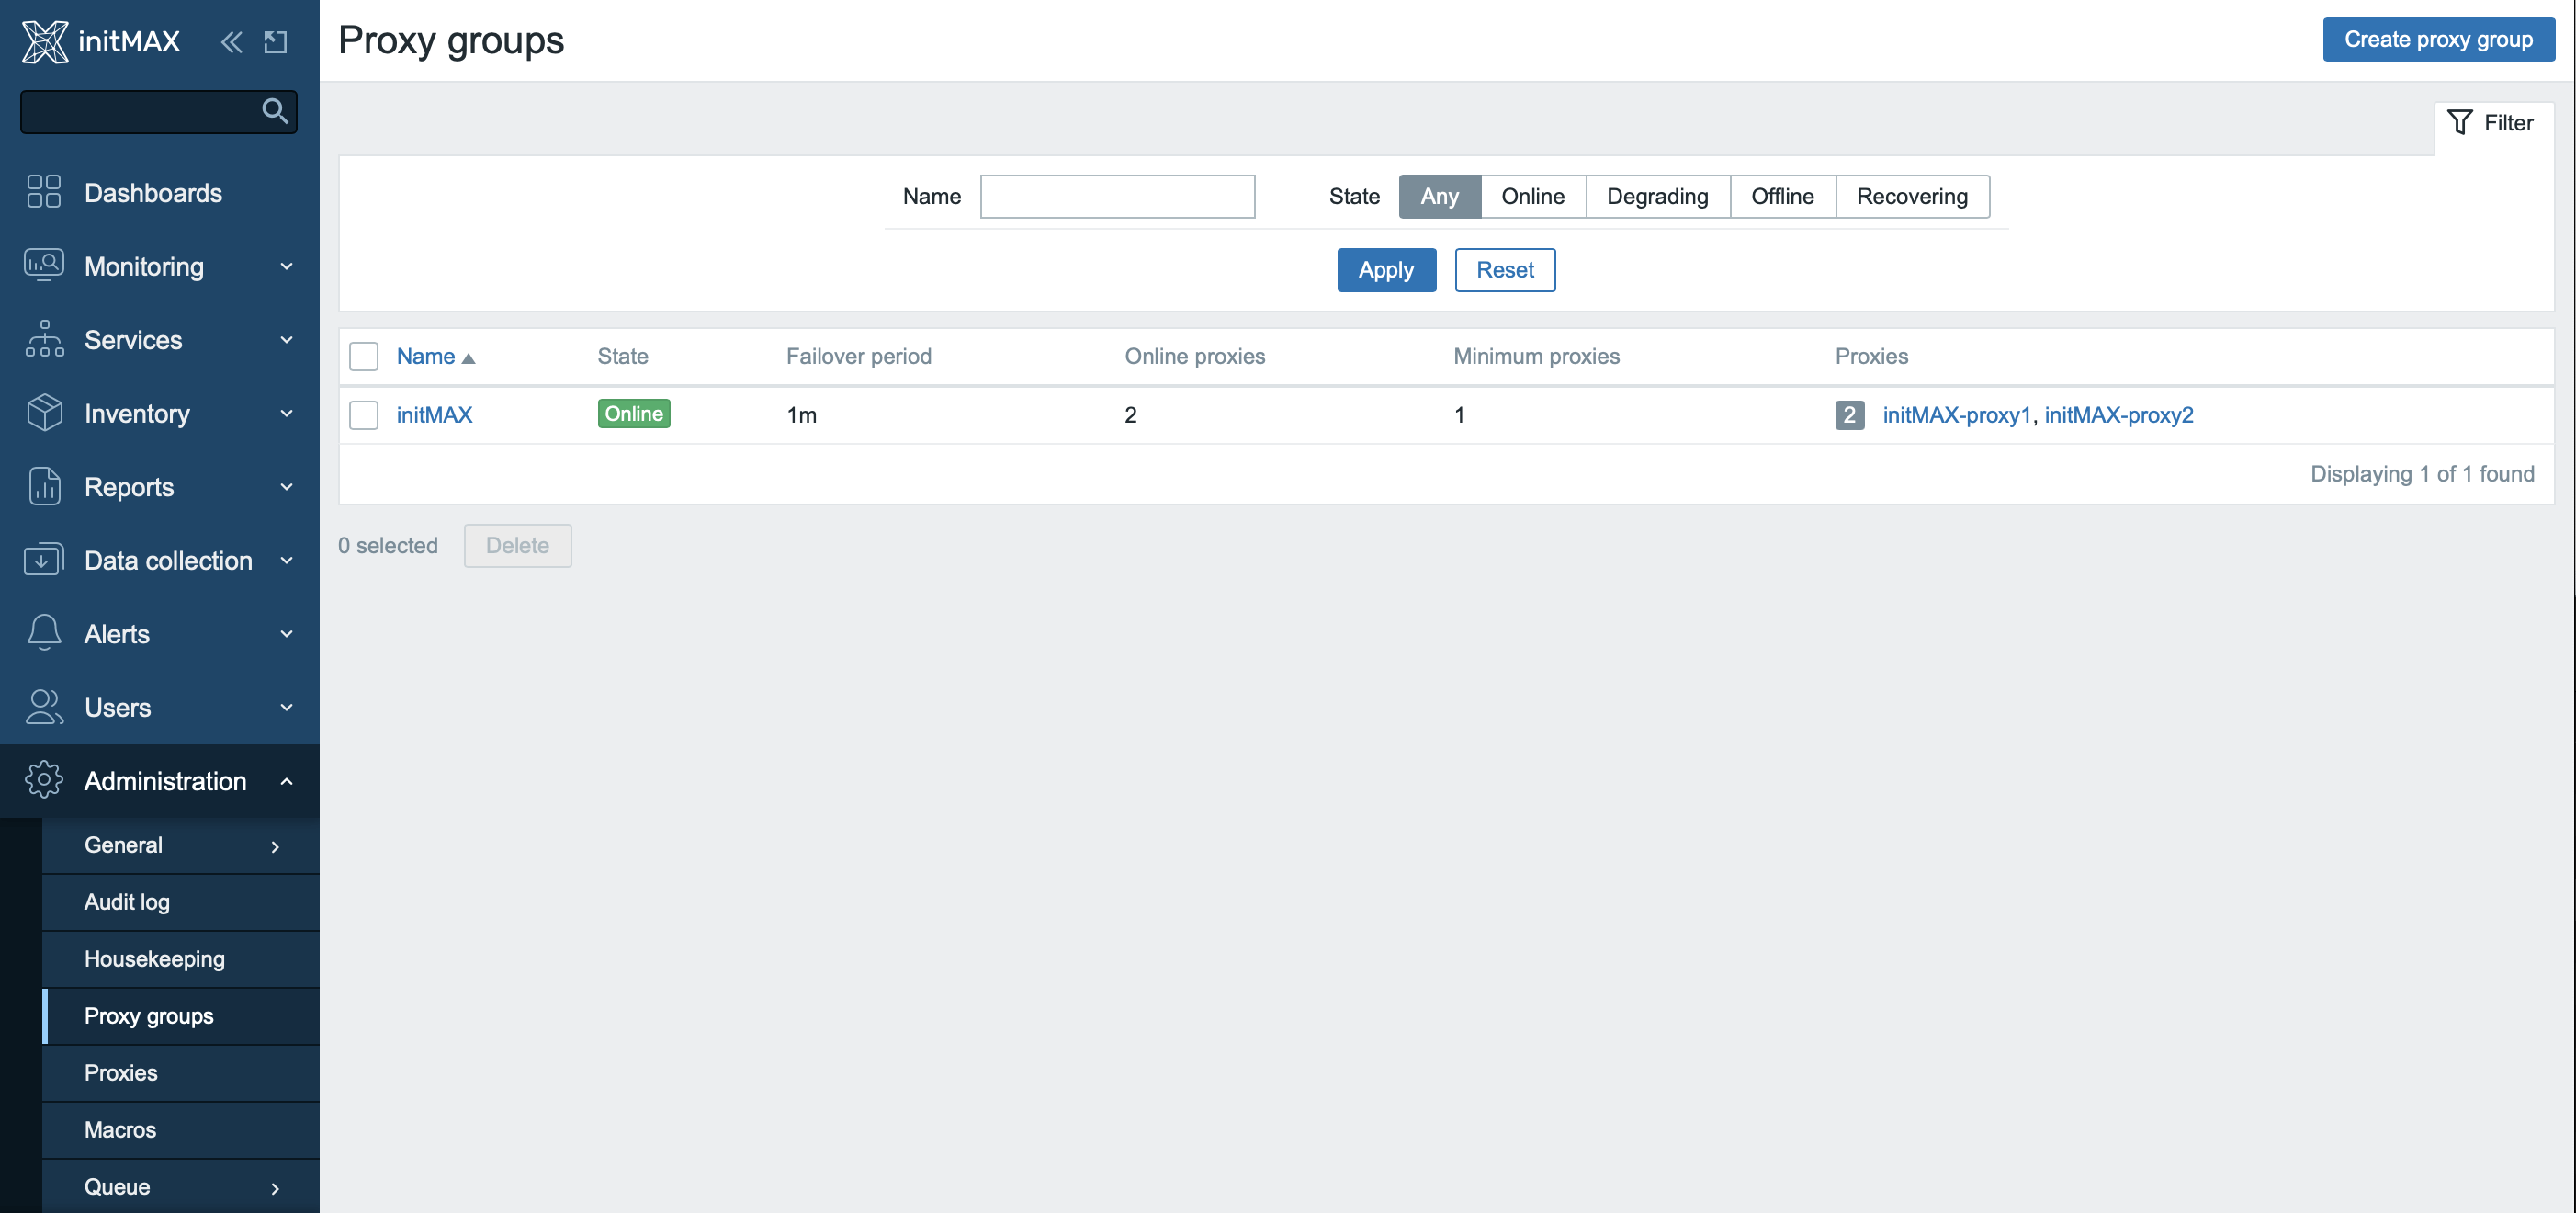The image size is (2576, 1213).
Task: Click the Data collection download icon
Action: point(44,559)
